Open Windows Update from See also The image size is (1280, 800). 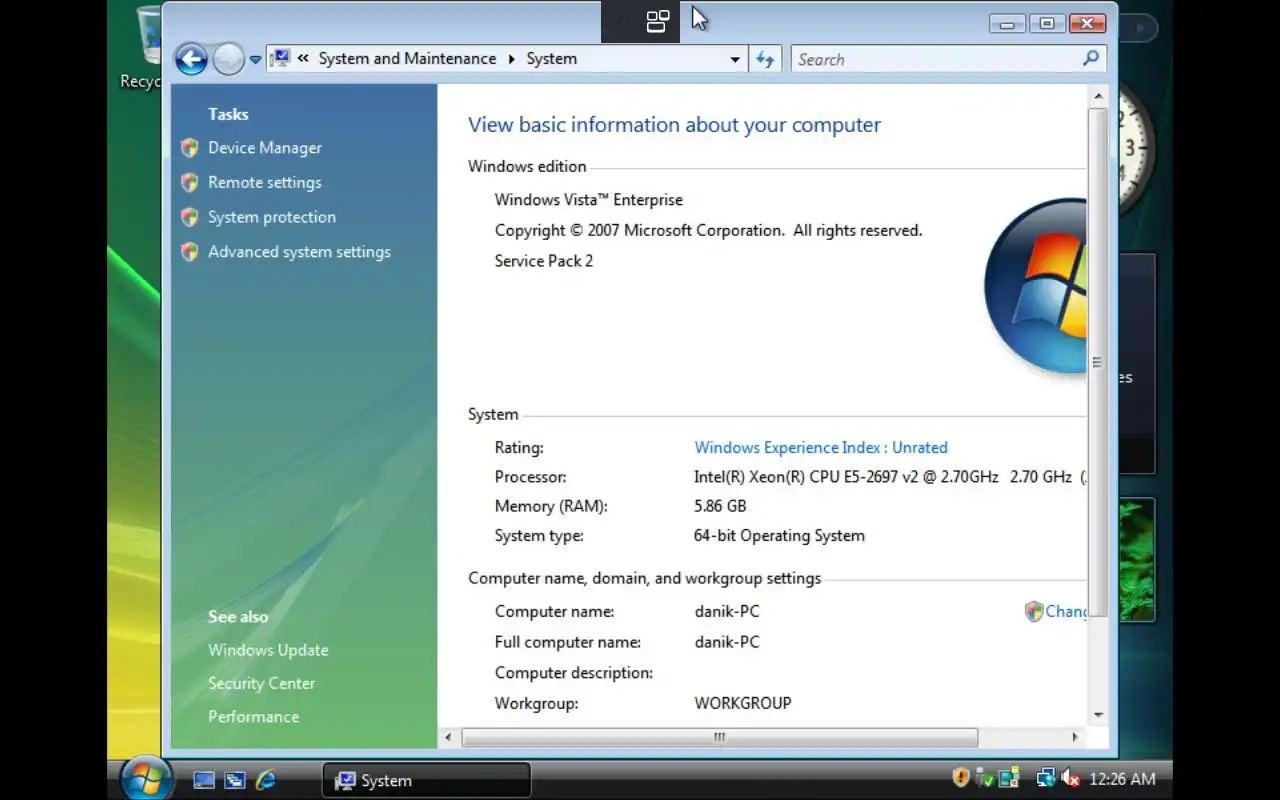pyautogui.click(x=268, y=650)
